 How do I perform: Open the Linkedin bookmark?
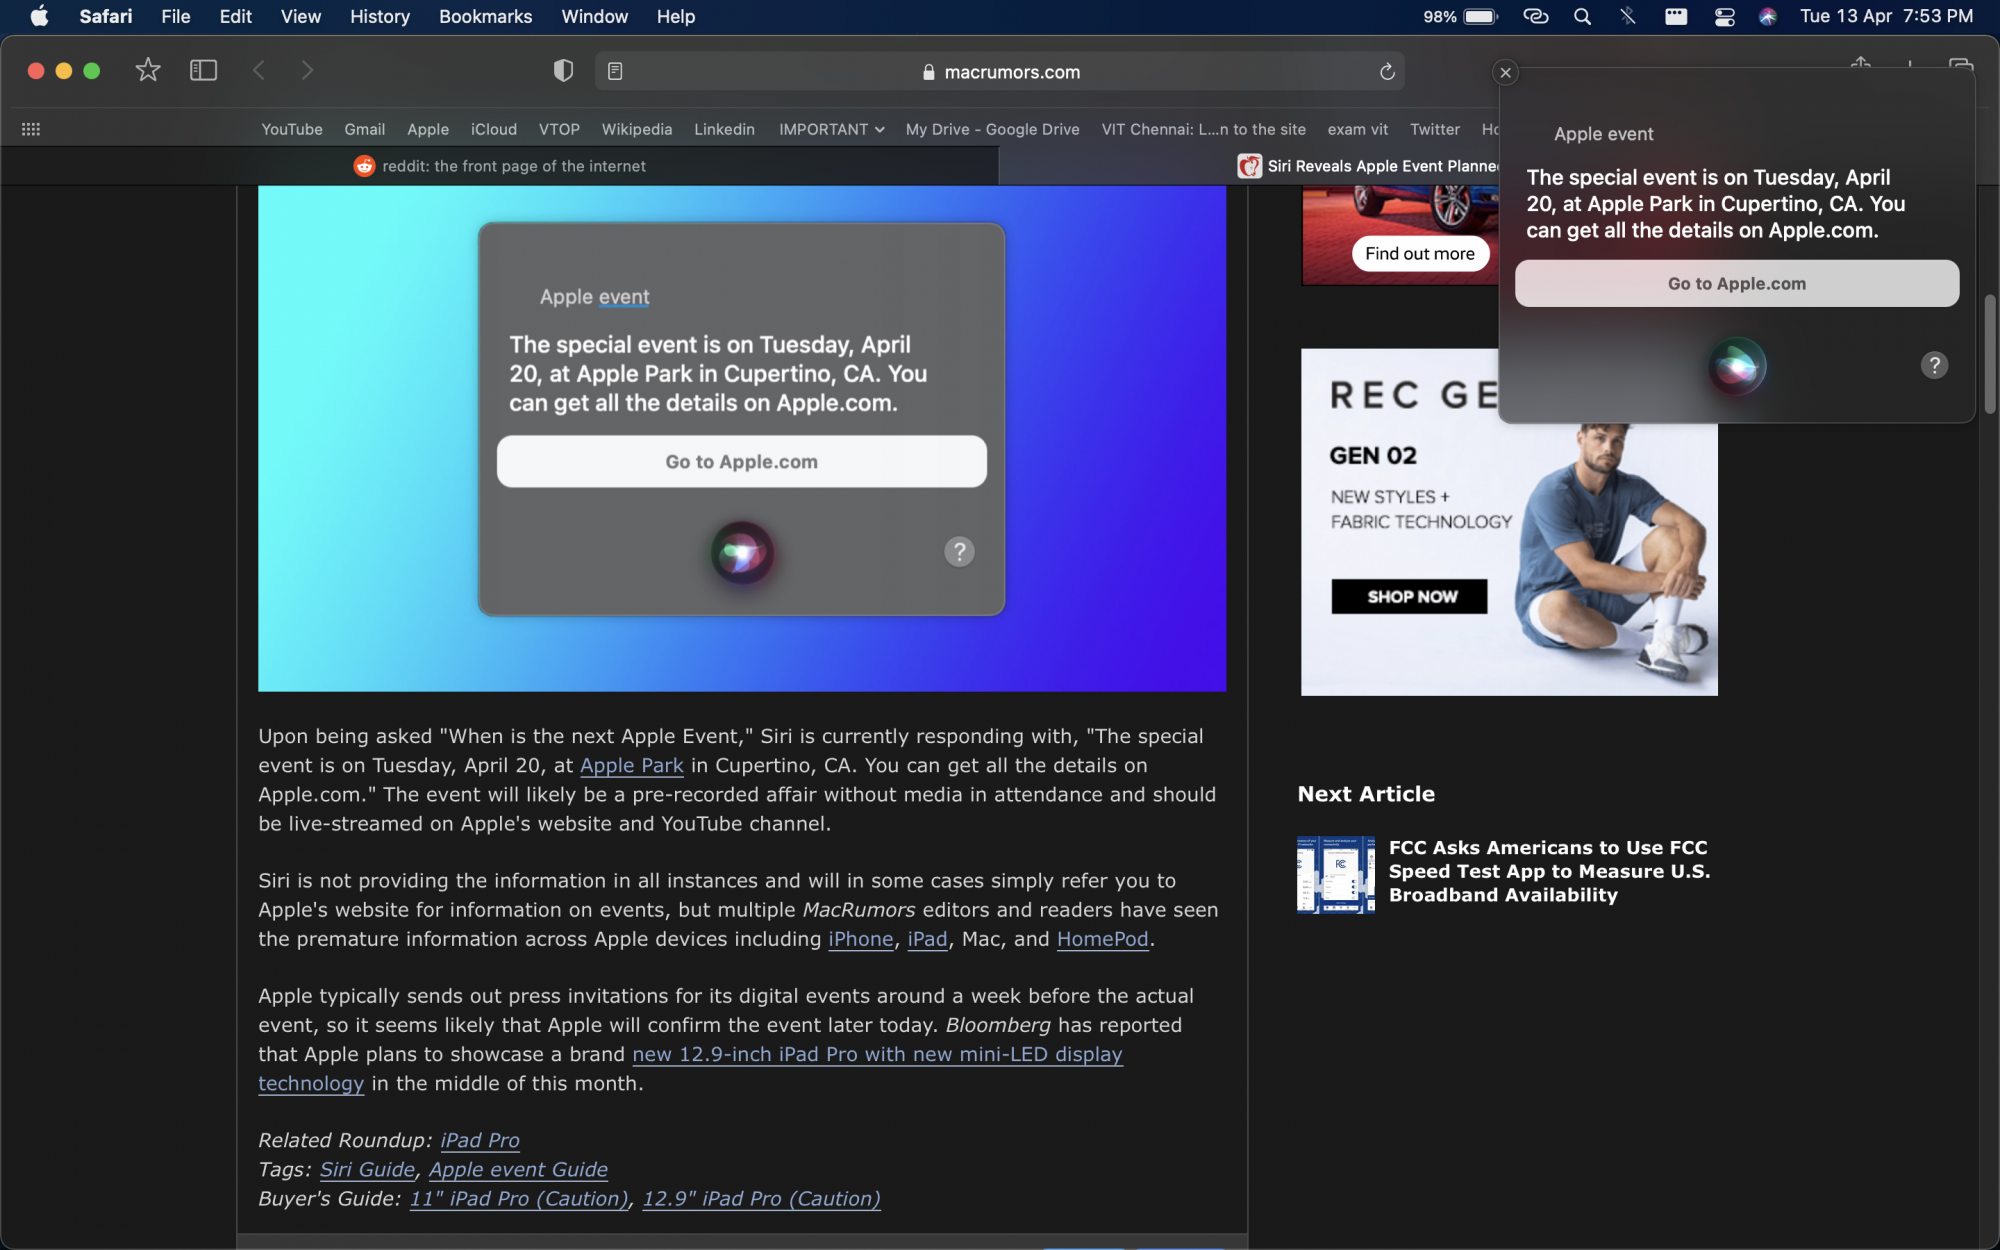click(x=725, y=129)
